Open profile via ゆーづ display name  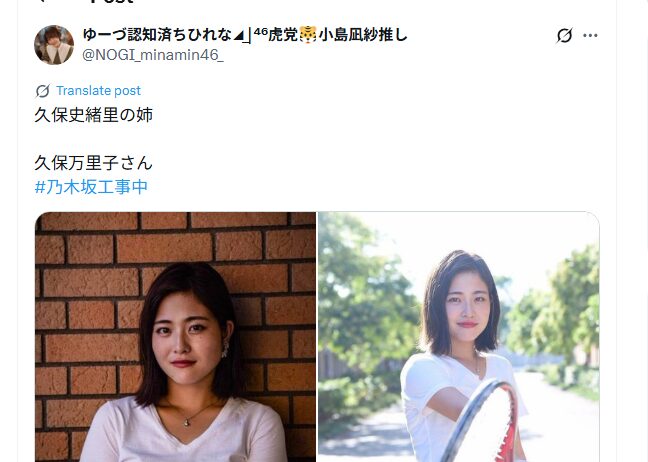point(157,35)
